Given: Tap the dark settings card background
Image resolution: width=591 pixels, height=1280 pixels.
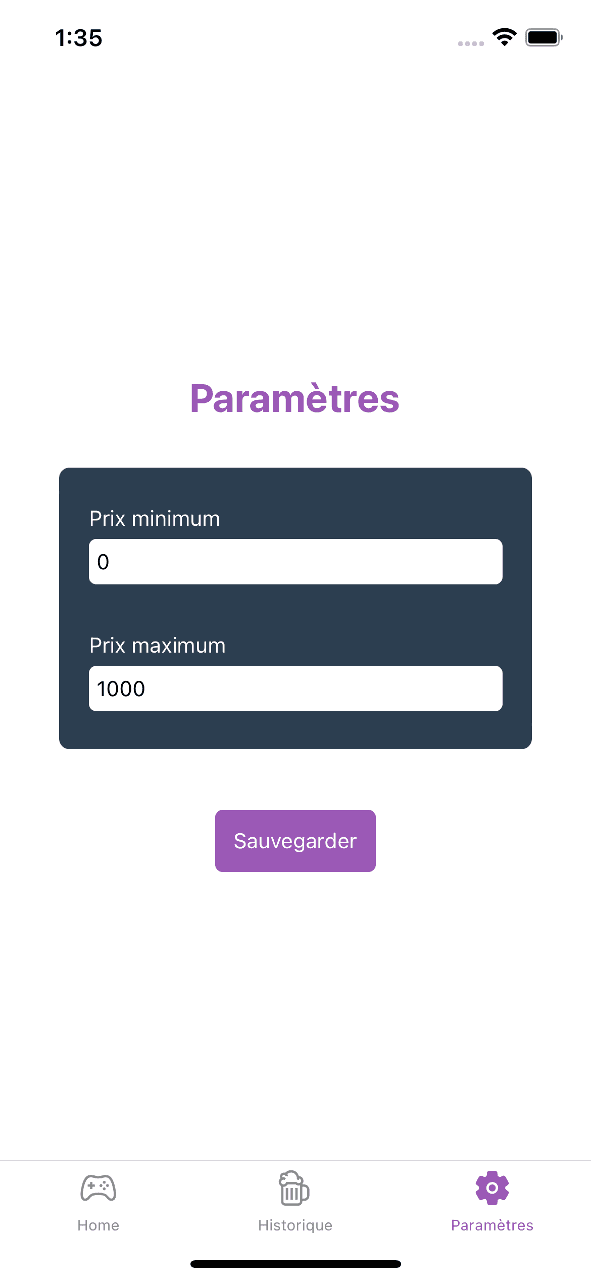Looking at the screenshot, I should pyautogui.click(x=295, y=608).
